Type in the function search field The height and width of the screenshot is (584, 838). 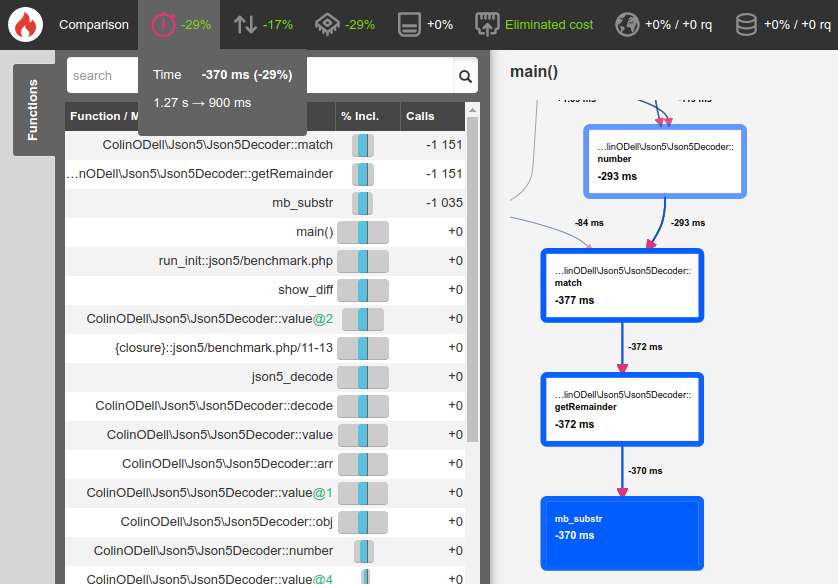[102, 75]
